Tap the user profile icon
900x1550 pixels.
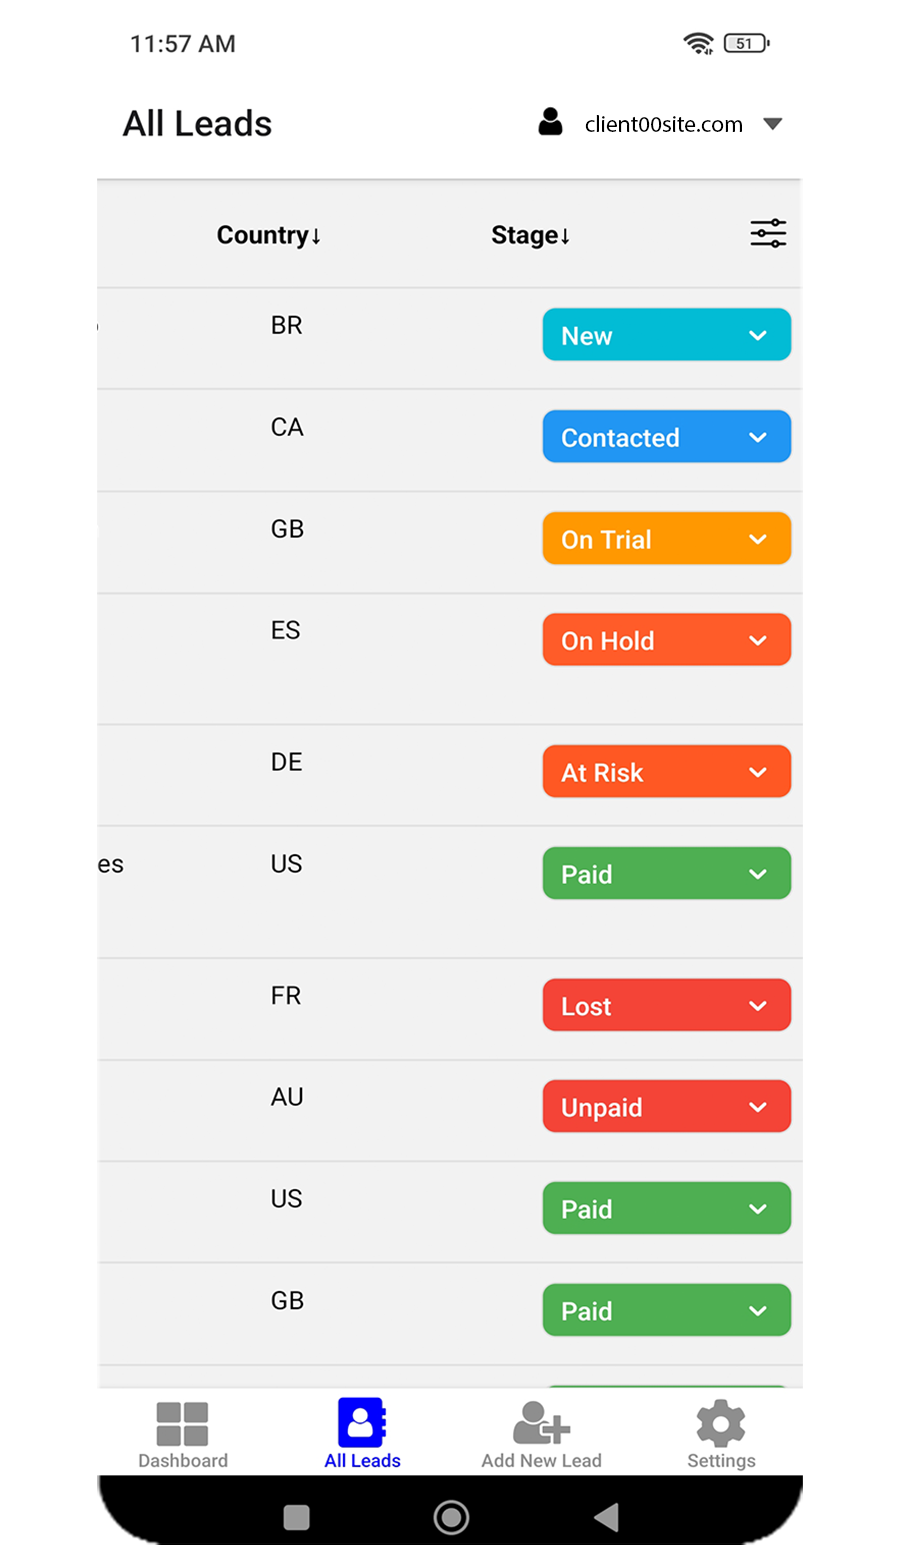pyautogui.click(x=550, y=122)
